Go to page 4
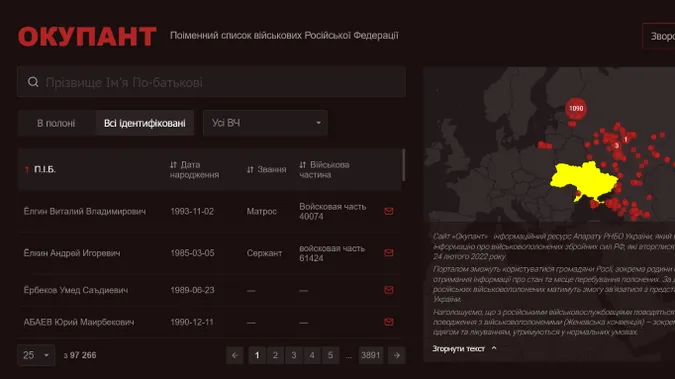The image size is (675, 379). (312, 355)
